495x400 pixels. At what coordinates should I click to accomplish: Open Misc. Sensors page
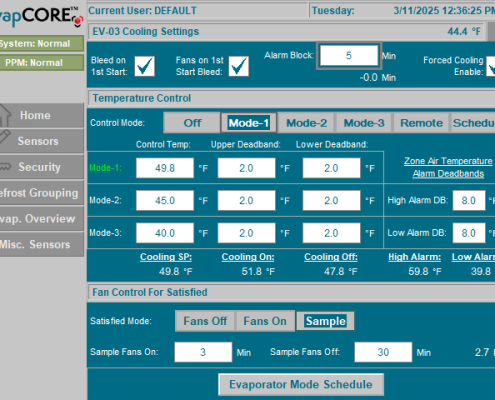(x=42, y=244)
